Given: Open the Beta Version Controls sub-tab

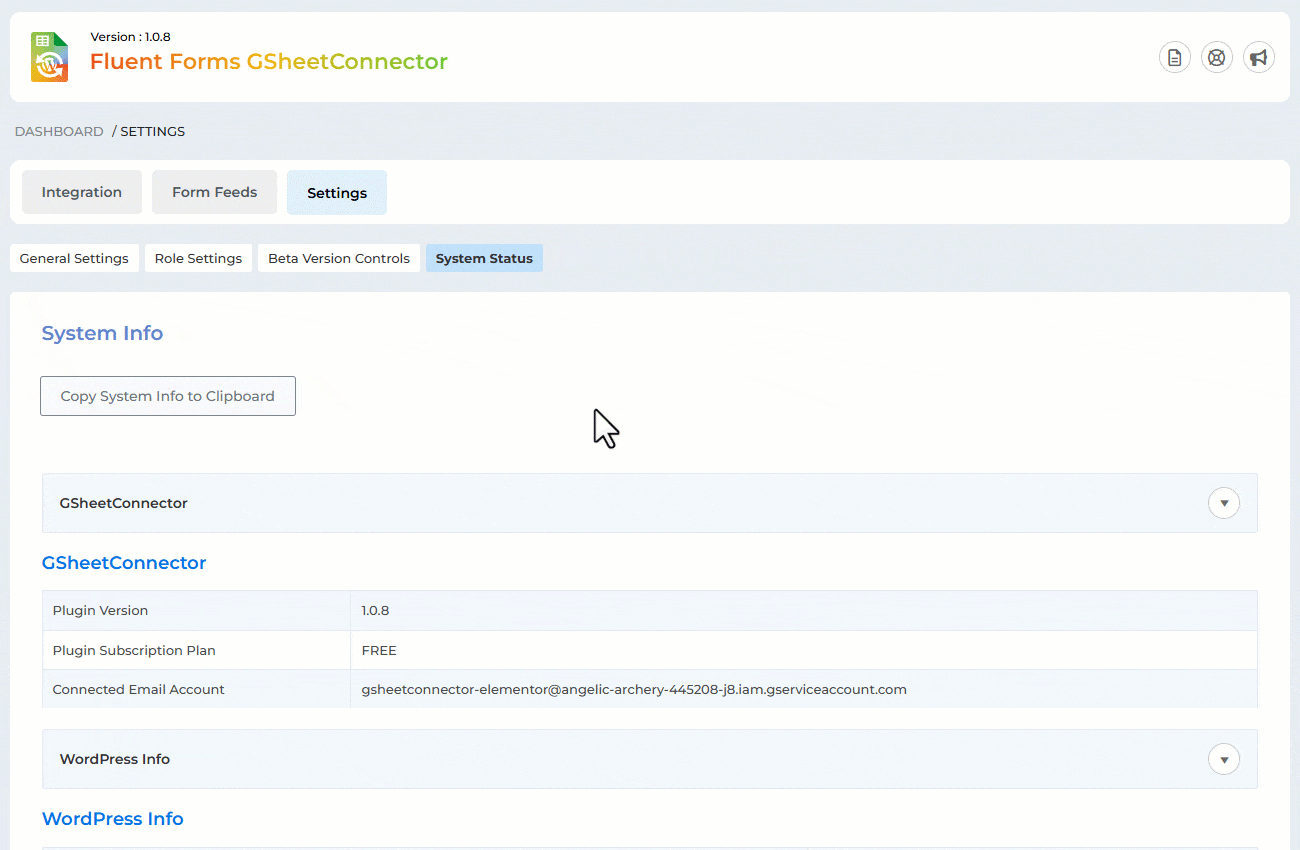Looking at the screenshot, I should (339, 258).
